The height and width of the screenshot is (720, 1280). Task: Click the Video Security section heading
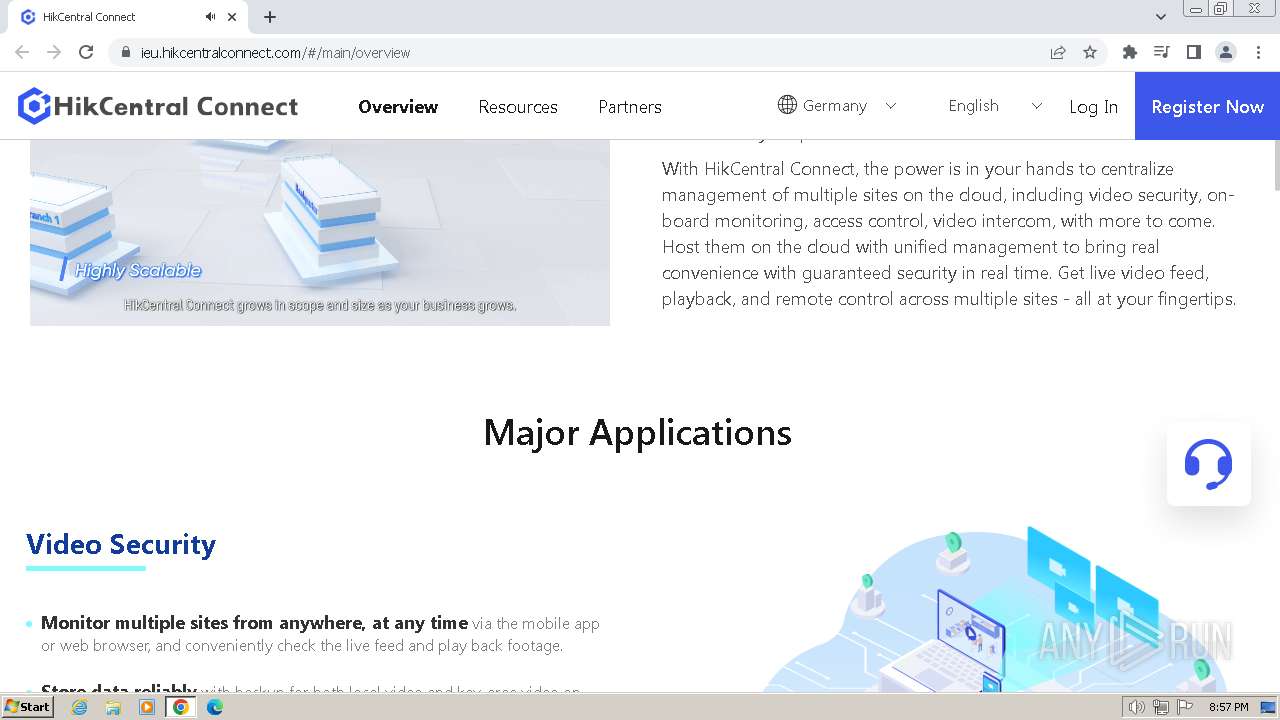click(x=121, y=544)
